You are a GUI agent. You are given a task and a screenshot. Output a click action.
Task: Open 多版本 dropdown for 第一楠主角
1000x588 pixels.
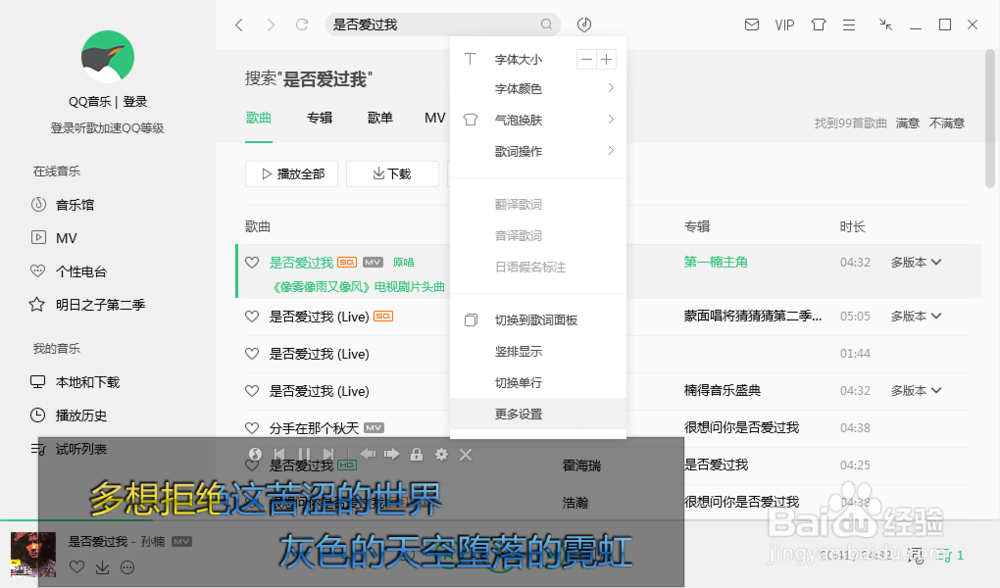[x=916, y=262]
